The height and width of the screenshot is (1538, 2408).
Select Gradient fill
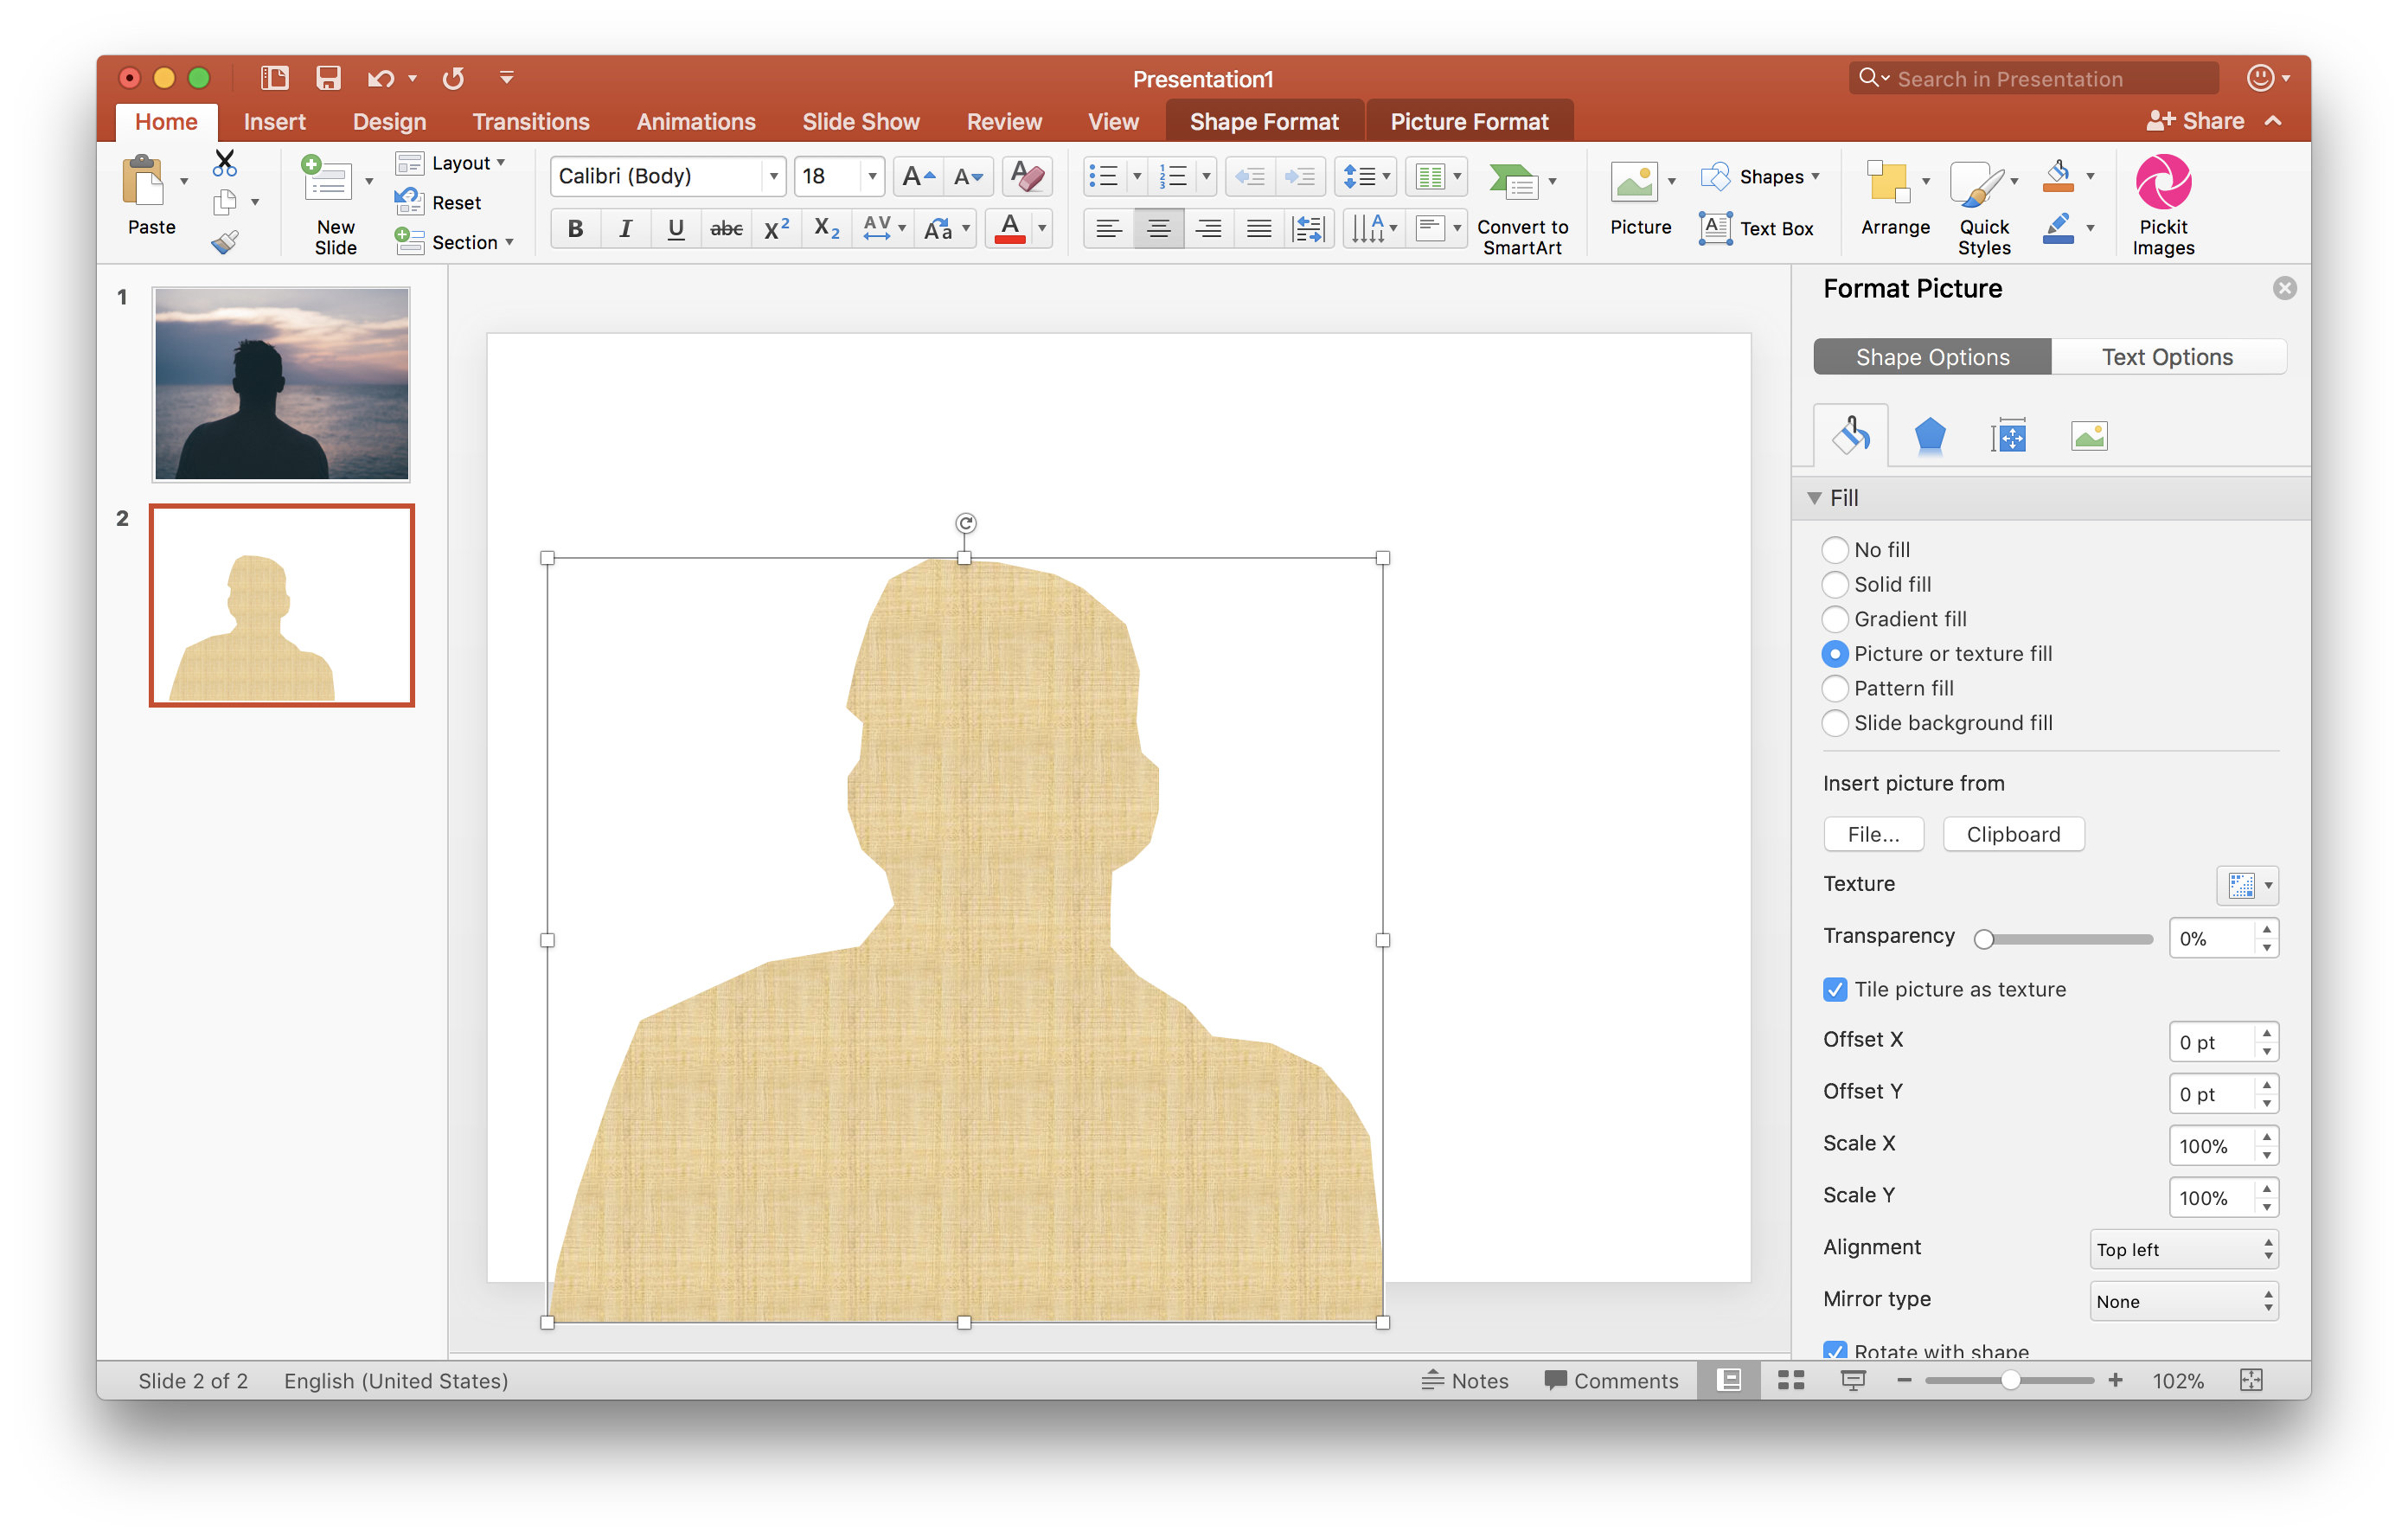[x=1835, y=619]
